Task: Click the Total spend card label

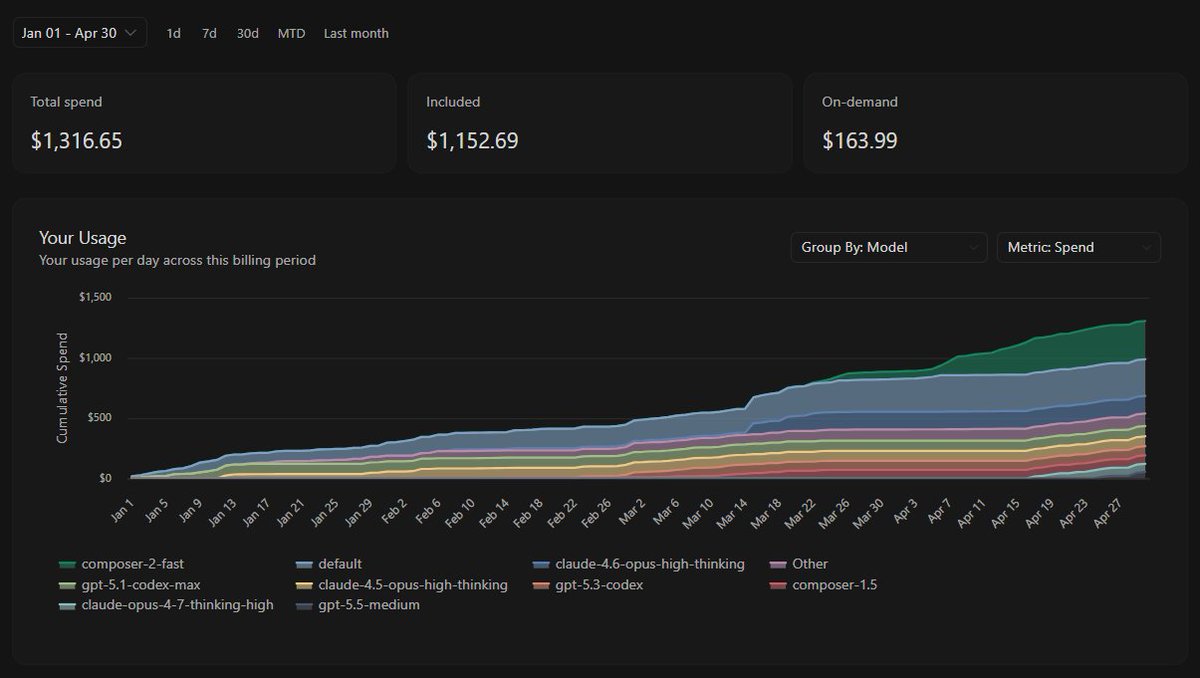Action: (66, 102)
